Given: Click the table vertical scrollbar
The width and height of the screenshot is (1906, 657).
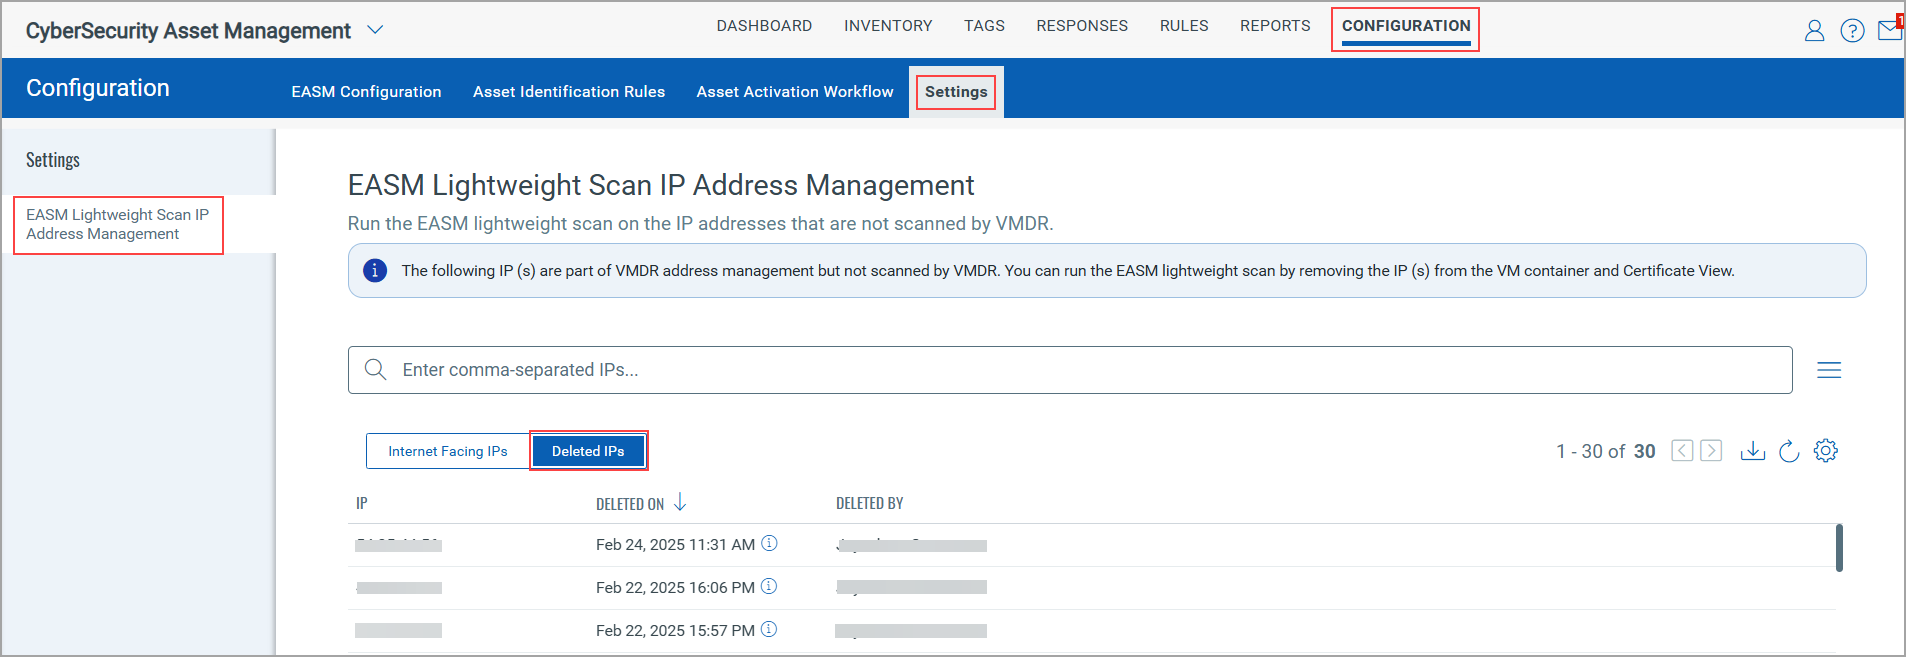Looking at the screenshot, I should (x=1839, y=548).
